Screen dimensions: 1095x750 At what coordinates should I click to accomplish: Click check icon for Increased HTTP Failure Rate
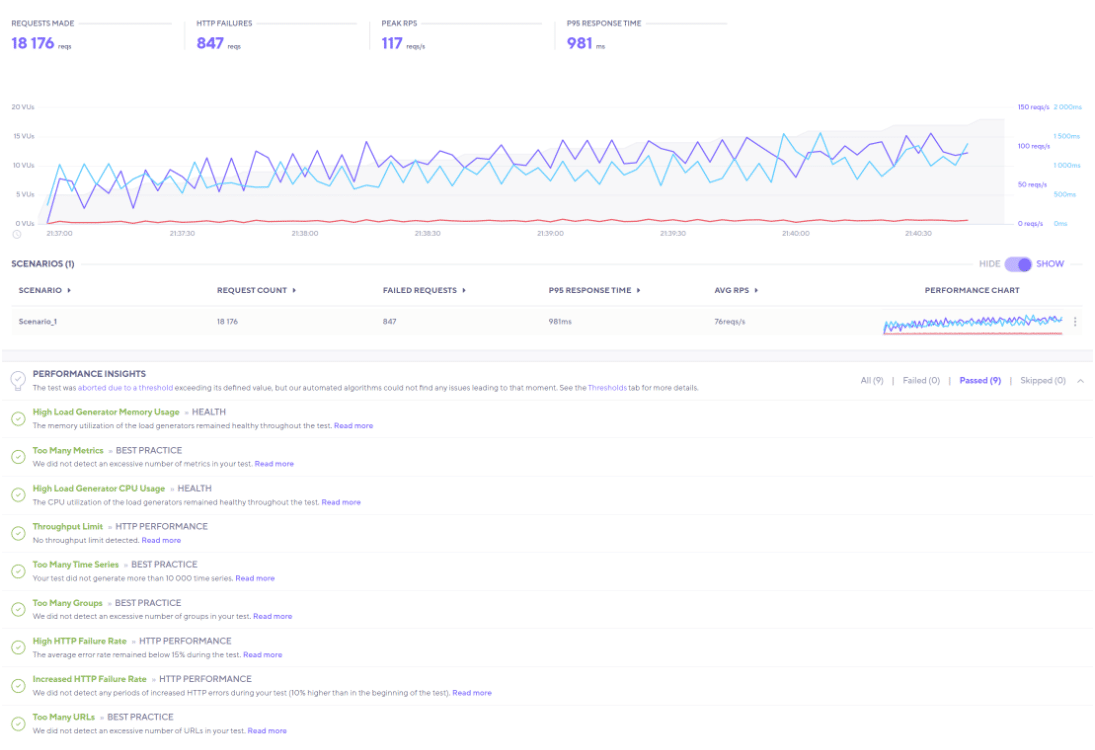tap(18, 686)
